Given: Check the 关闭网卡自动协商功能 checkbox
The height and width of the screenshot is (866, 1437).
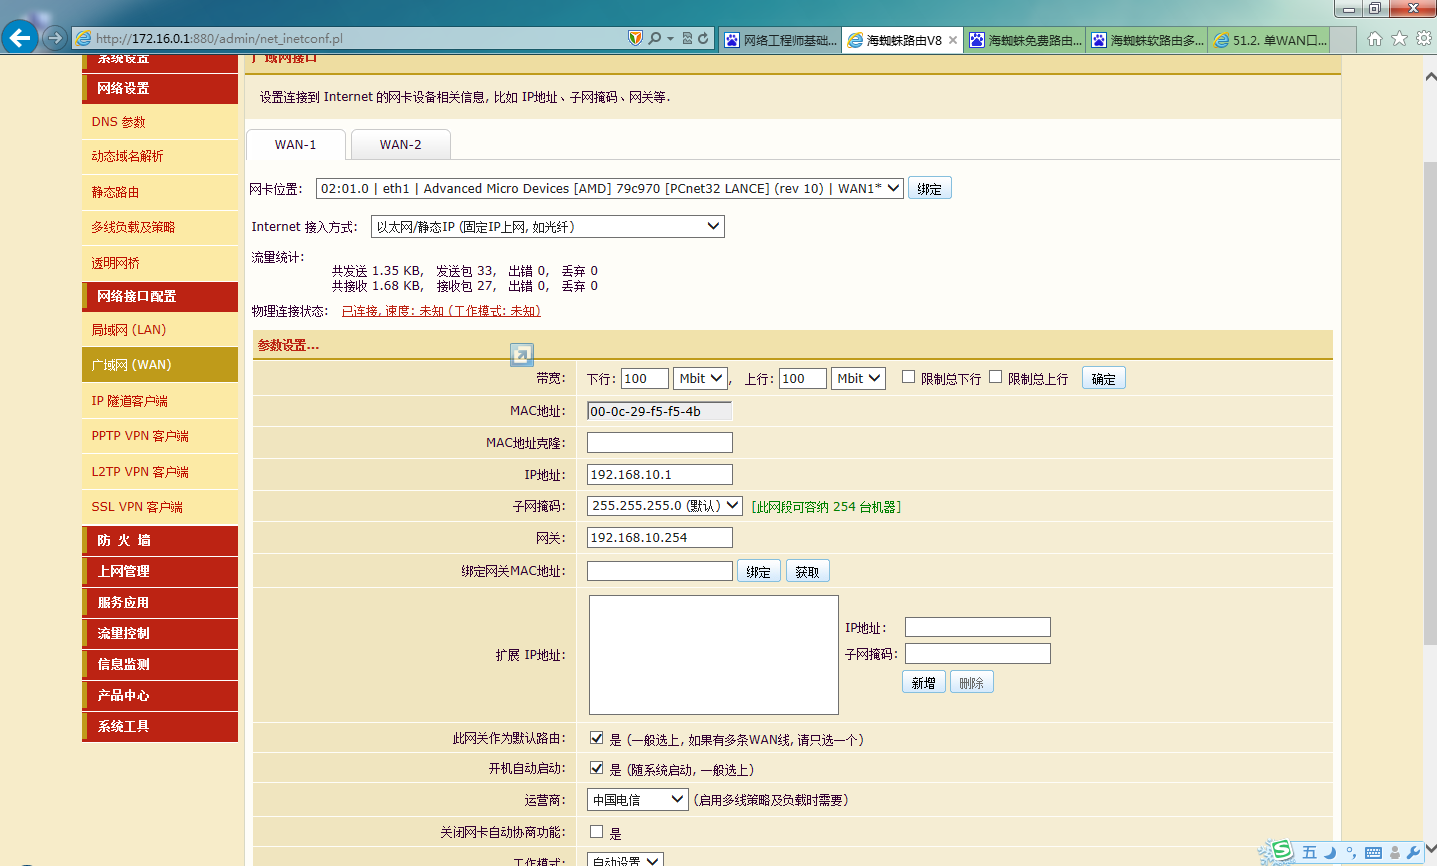Looking at the screenshot, I should point(595,831).
